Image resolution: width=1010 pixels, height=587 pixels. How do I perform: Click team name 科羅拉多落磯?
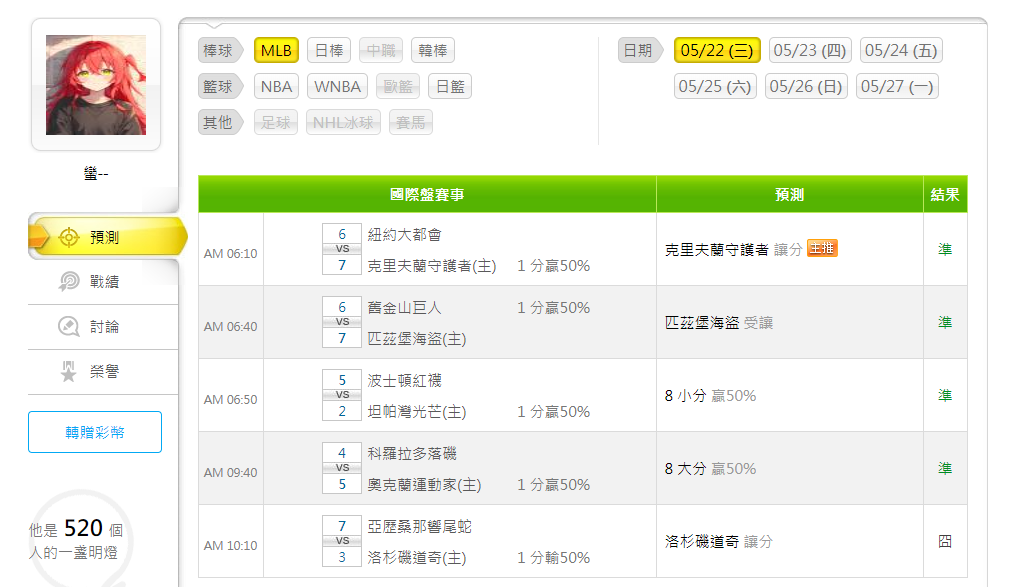tap(412, 453)
